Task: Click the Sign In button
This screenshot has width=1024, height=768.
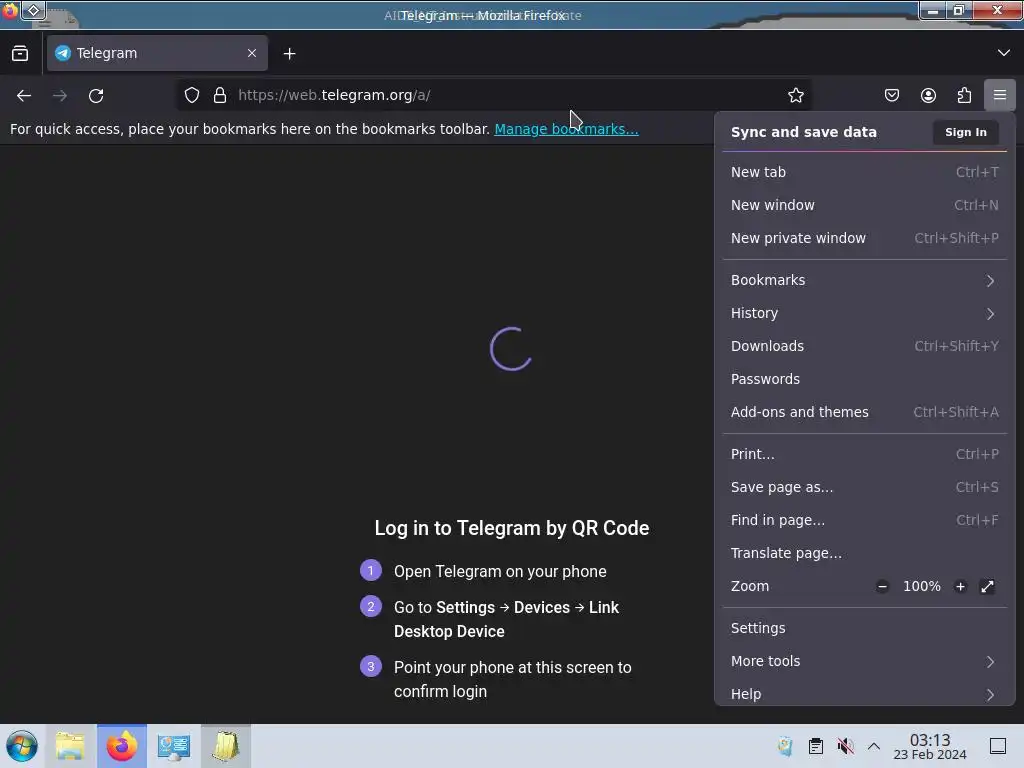Action: pos(966,132)
